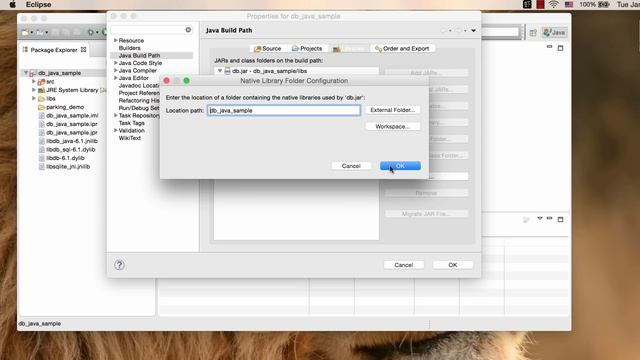This screenshot has height=360, width=640.
Task: Click the libs folder icon
Action: tap(41, 99)
